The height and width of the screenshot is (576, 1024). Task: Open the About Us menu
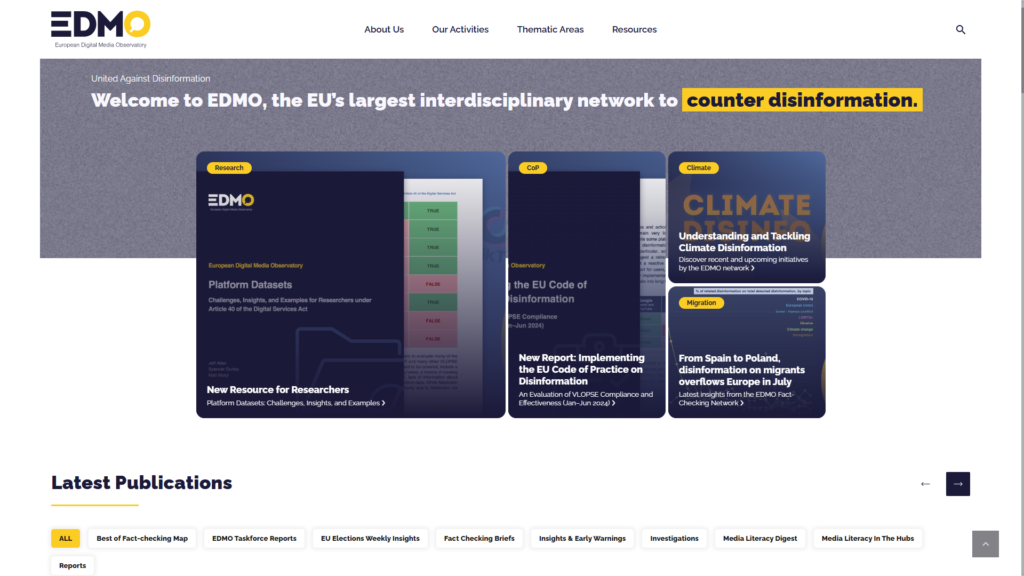[x=384, y=29]
